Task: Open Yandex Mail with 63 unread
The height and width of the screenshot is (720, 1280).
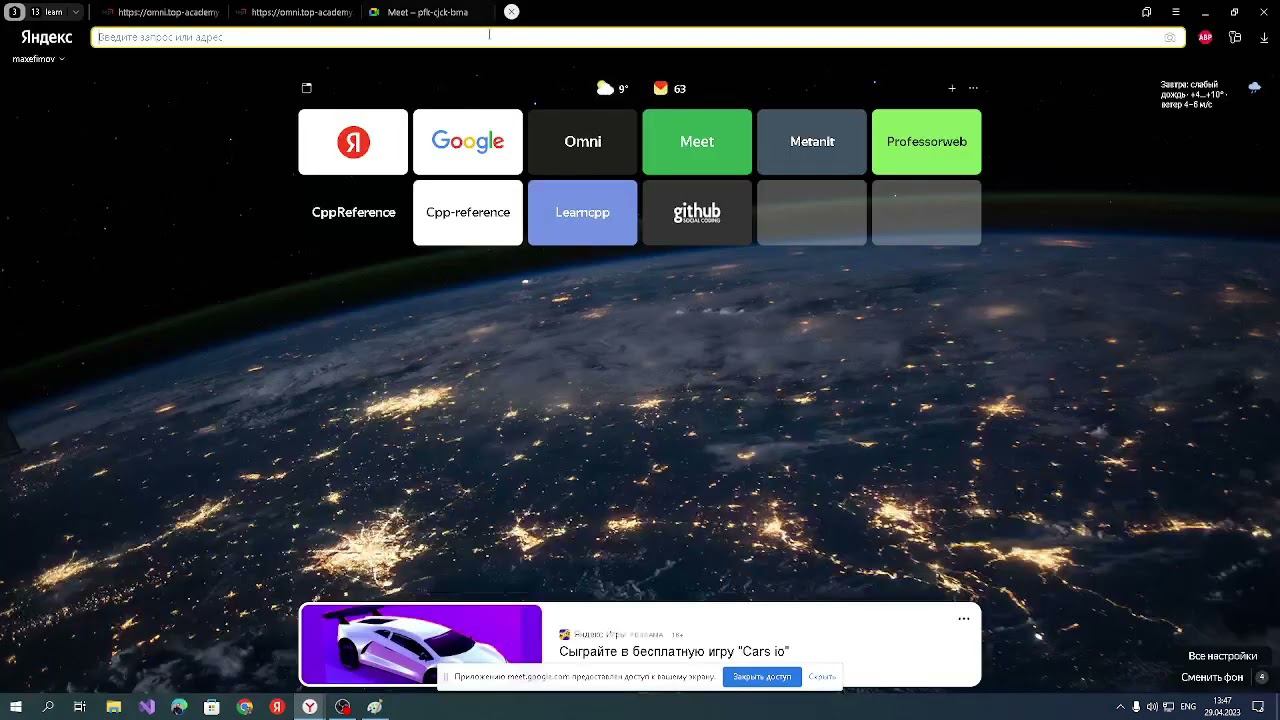Action: (x=669, y=88)
